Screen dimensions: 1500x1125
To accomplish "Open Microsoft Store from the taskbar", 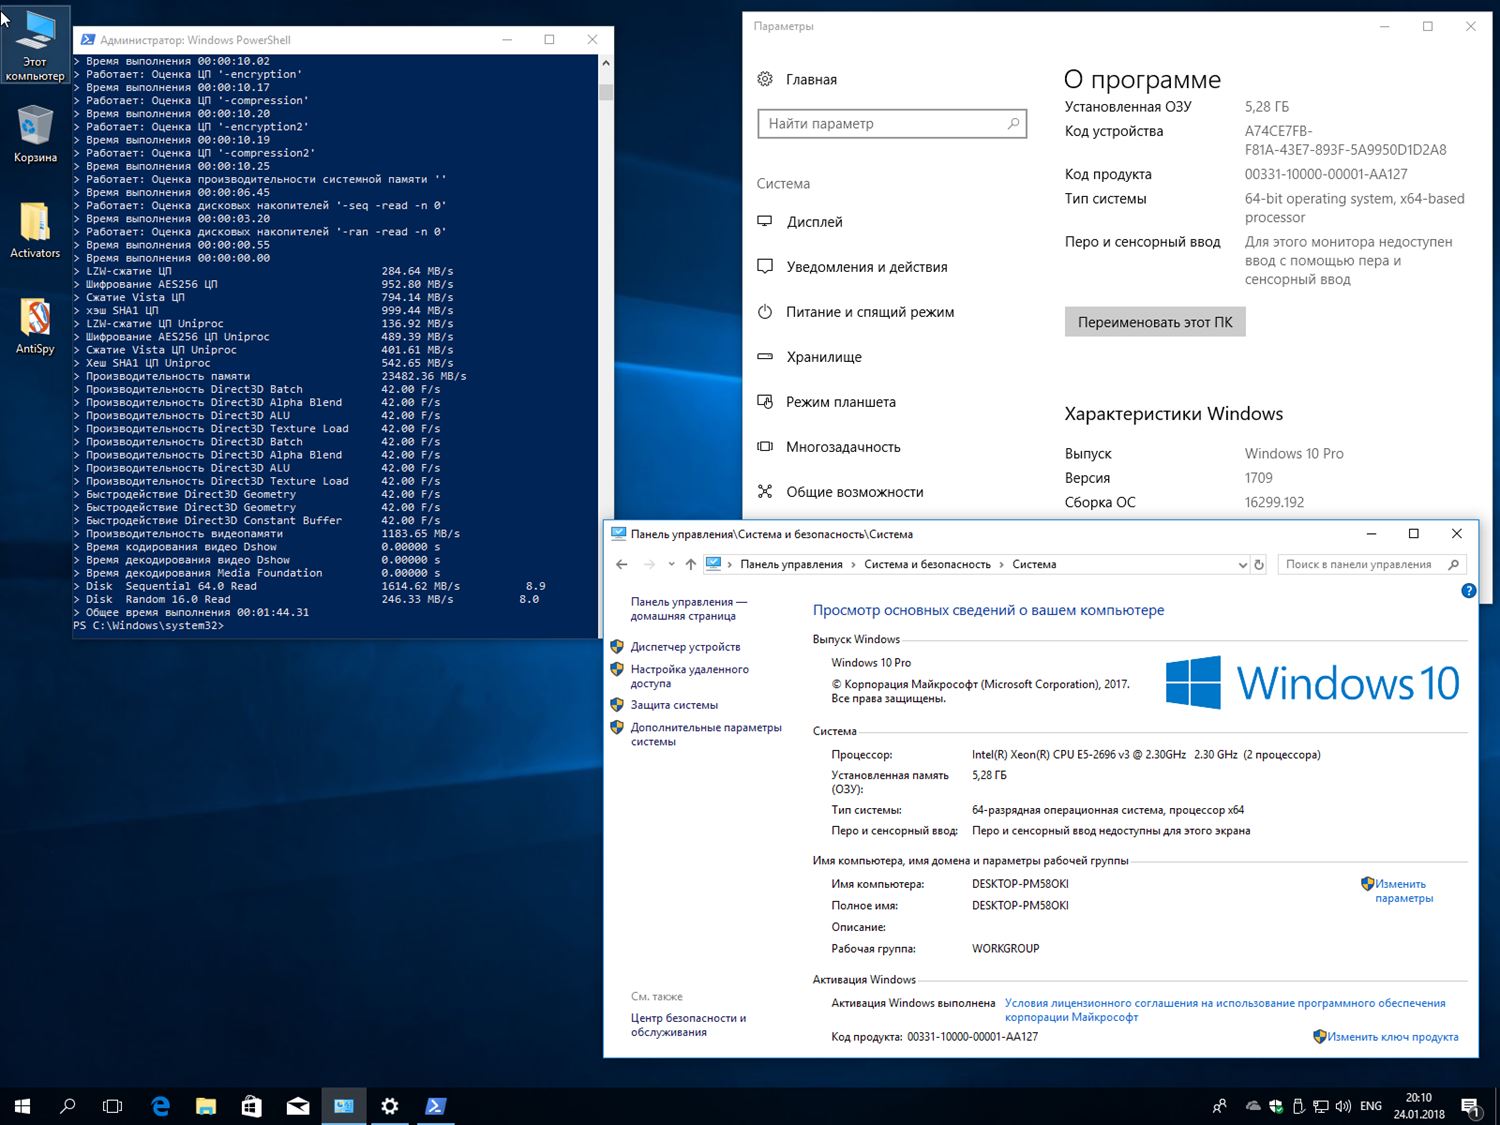I will tap(252, 1106).
